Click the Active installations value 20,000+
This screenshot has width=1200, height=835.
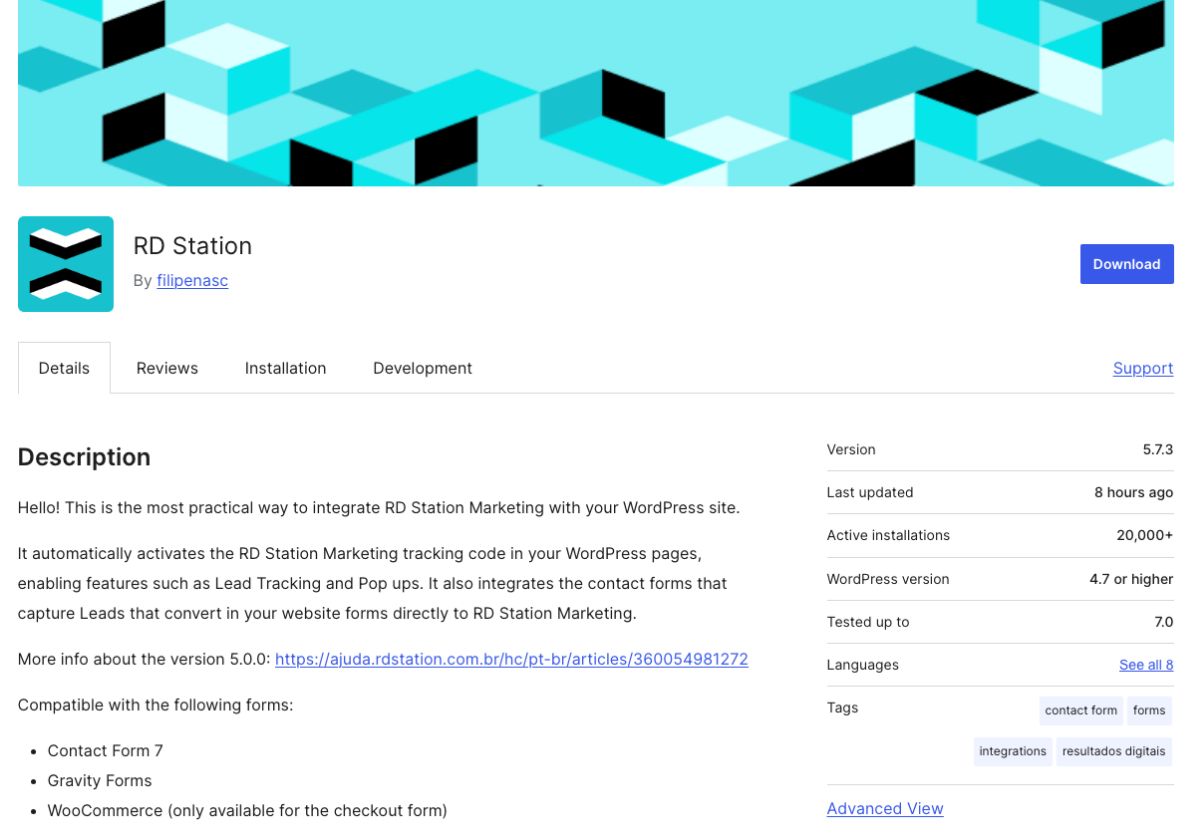1145,536
